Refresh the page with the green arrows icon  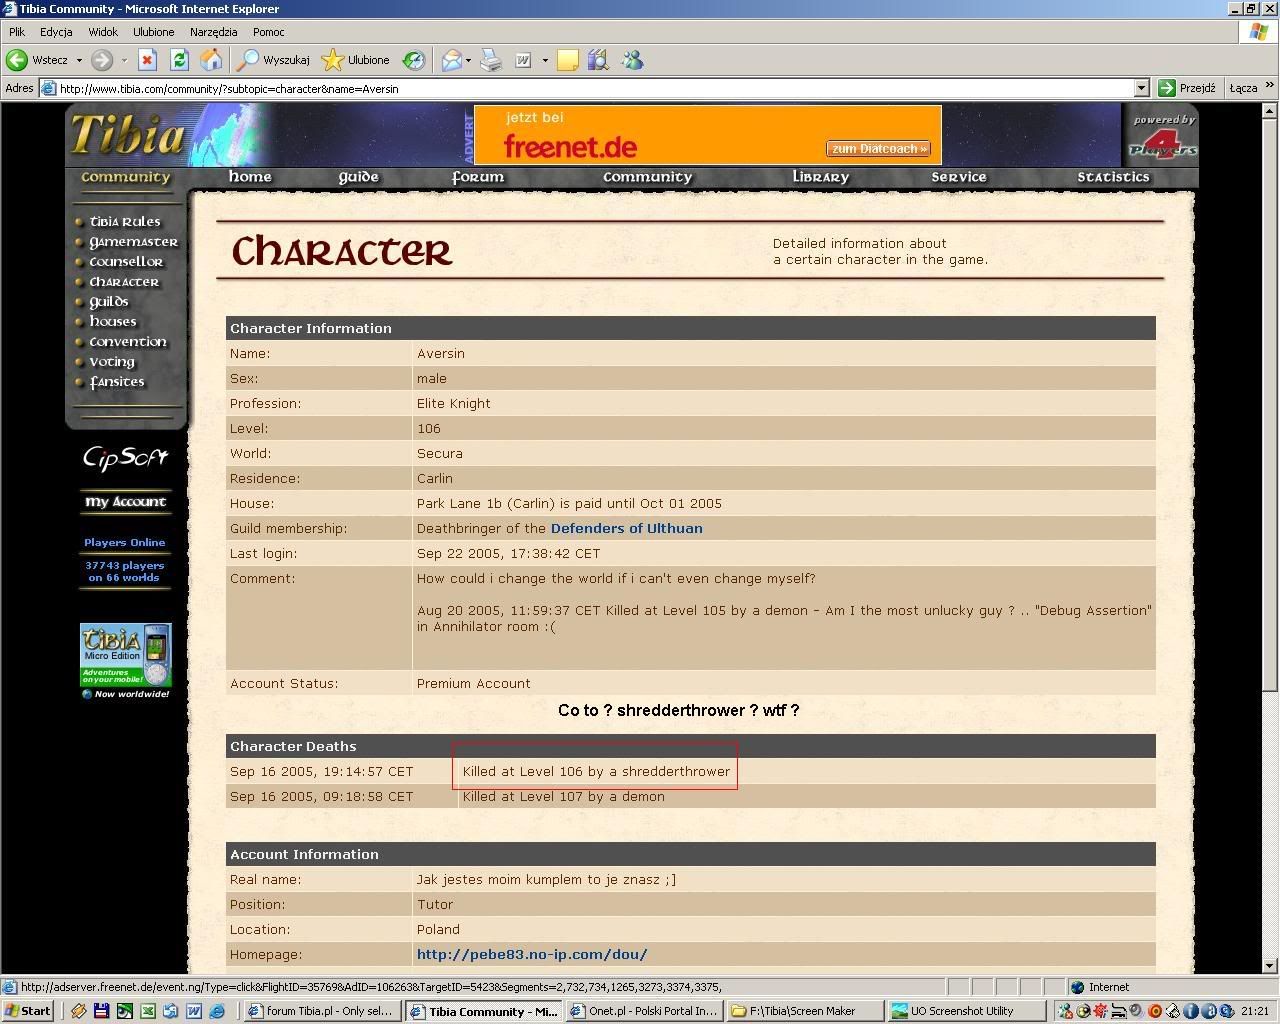[x=179, y=60]
